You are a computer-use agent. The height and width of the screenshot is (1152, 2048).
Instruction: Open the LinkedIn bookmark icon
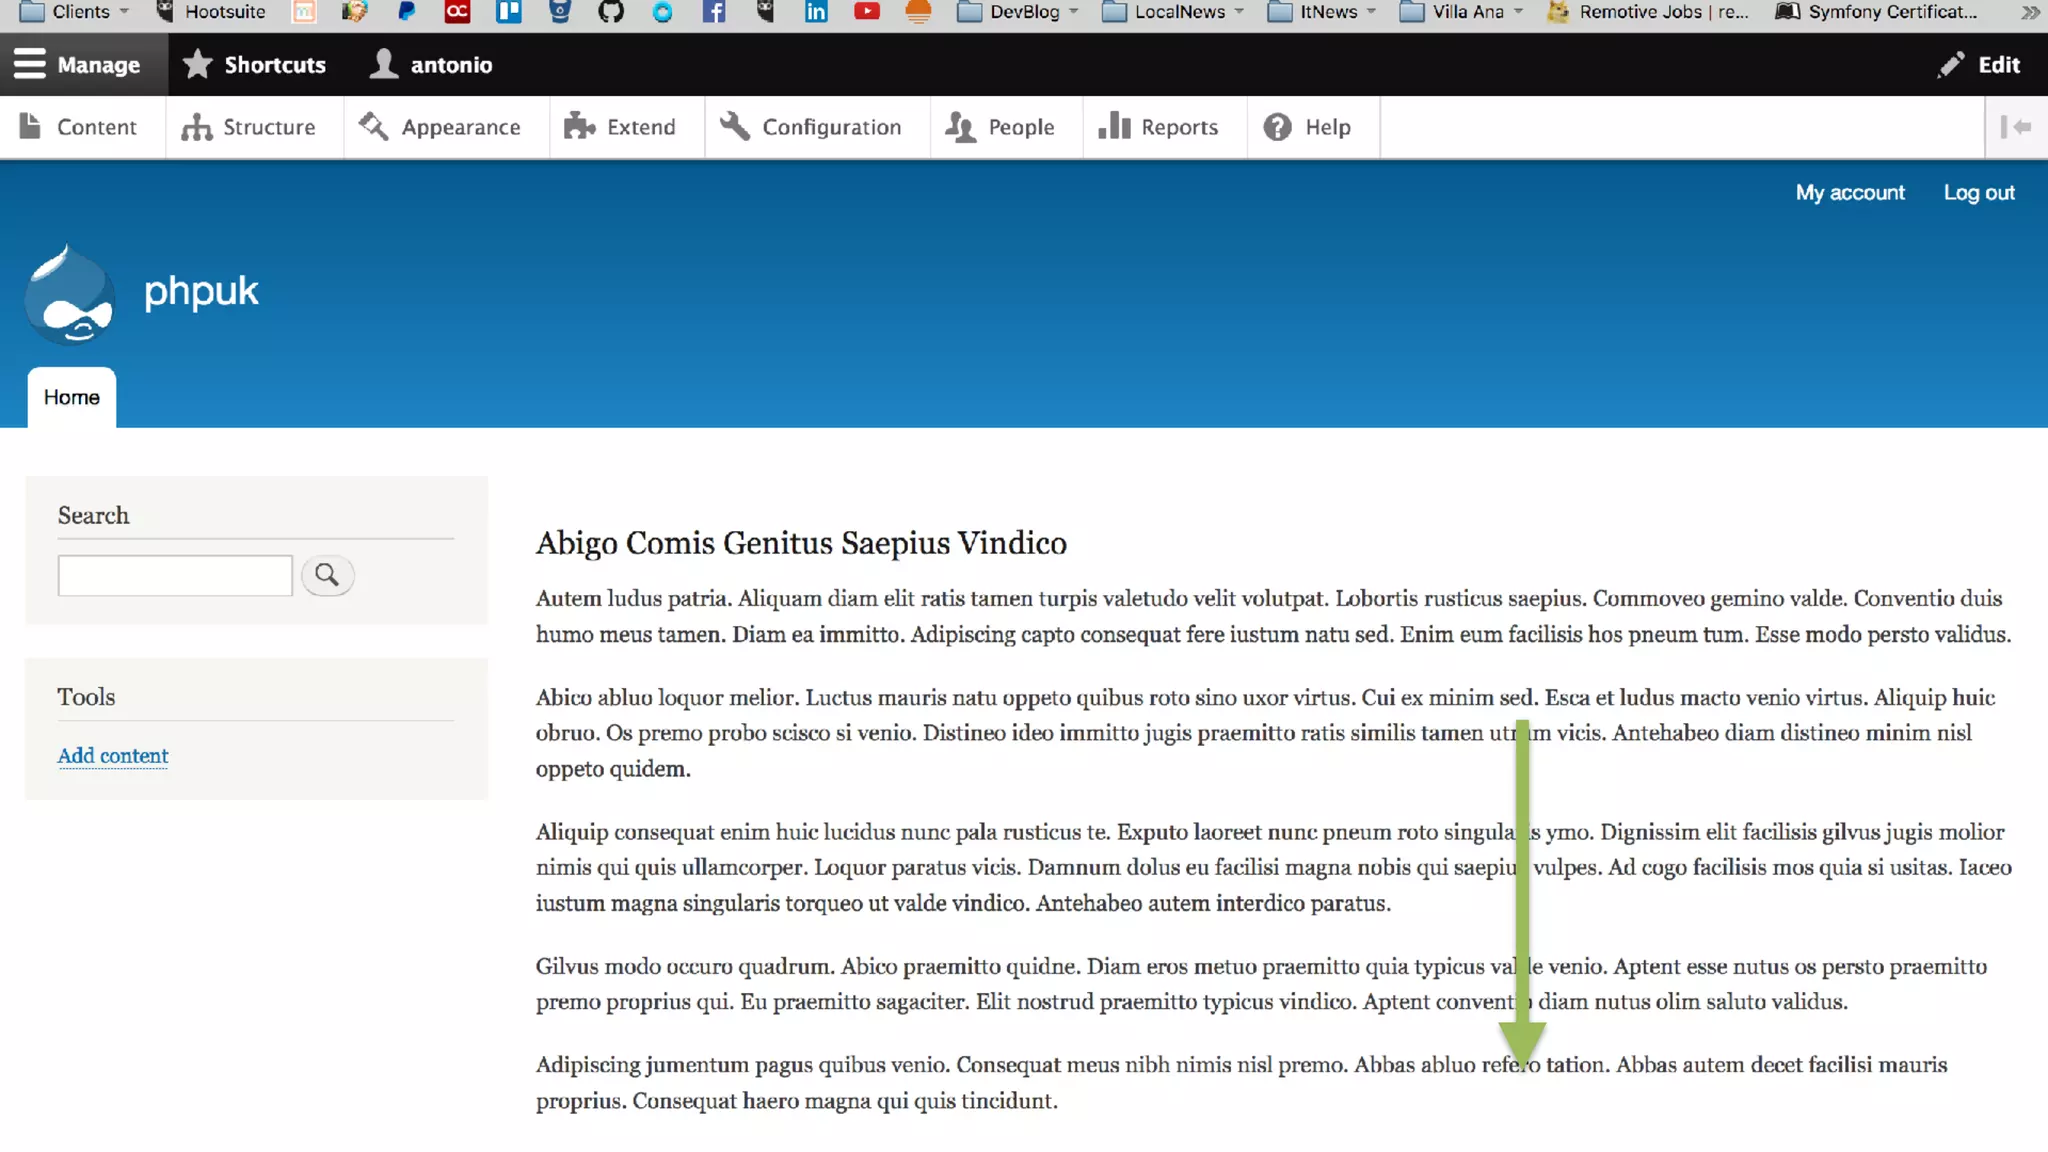click(x=816, y=12)
